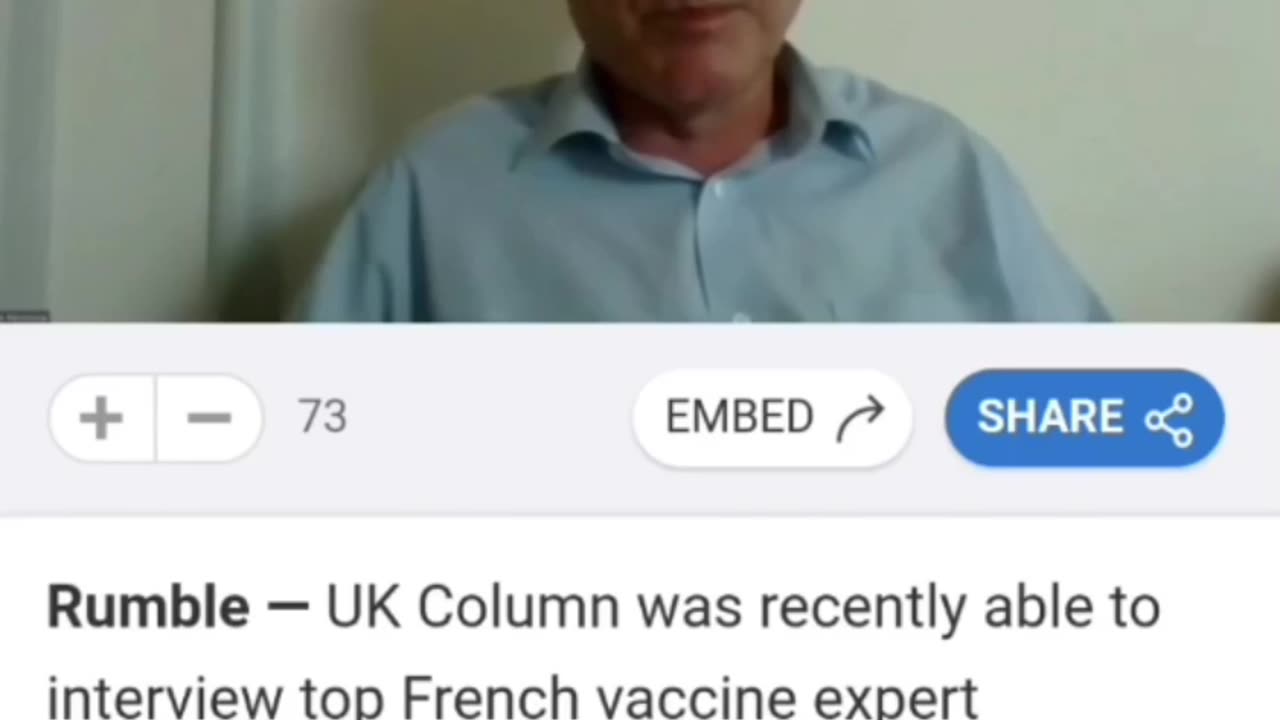Click the curved arrow icon beside EMBED

pos(860,419)
